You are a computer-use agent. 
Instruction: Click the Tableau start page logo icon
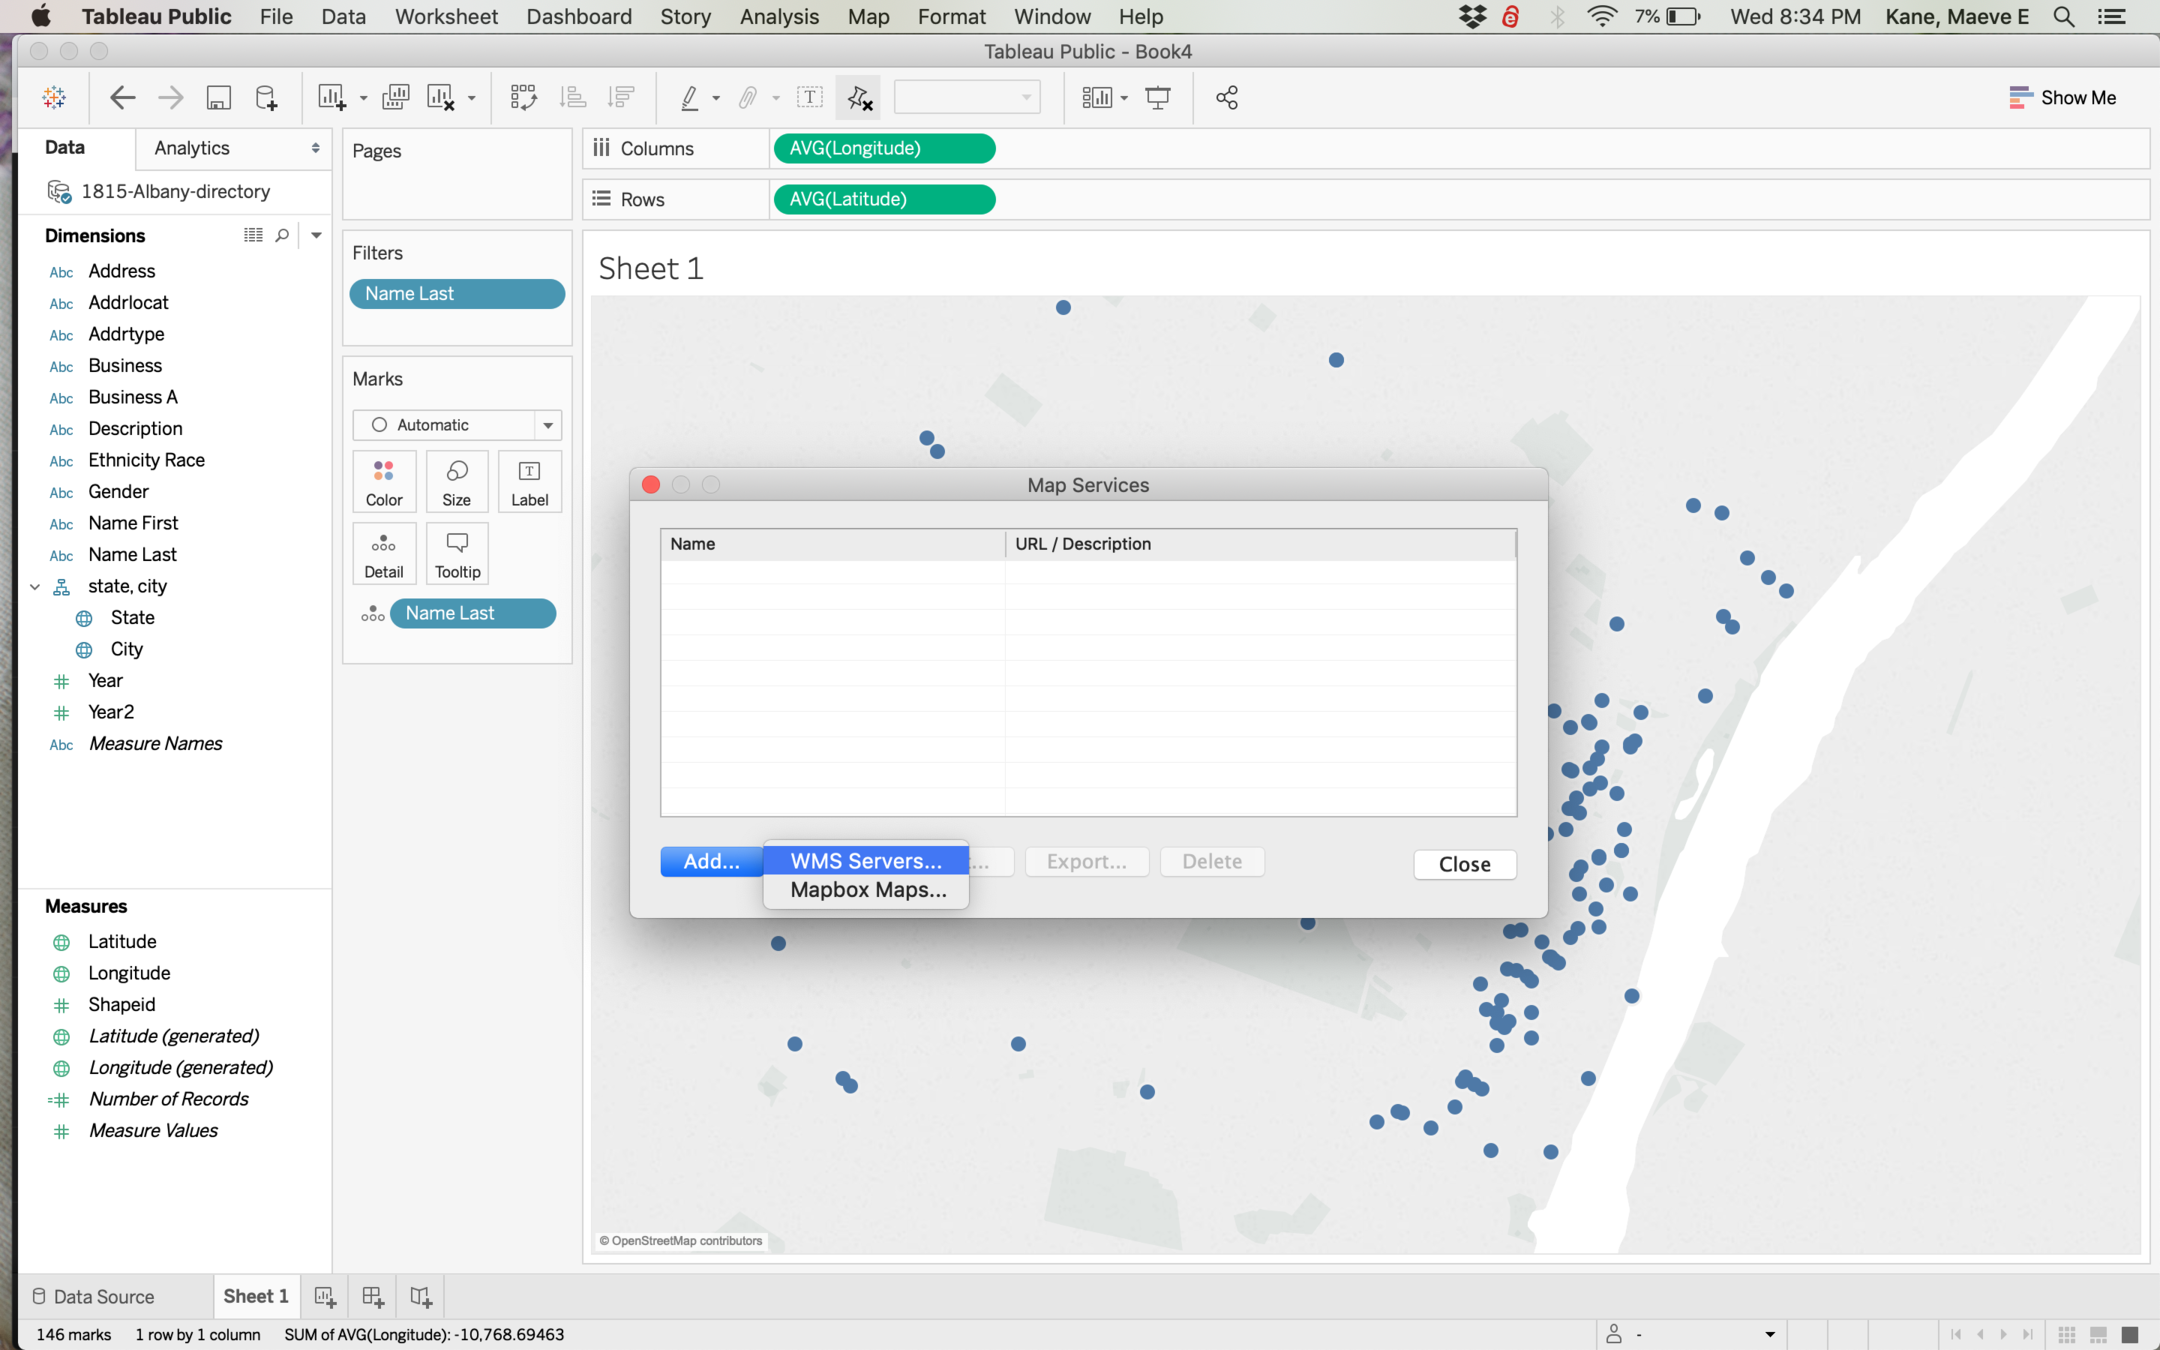(54, 97)
